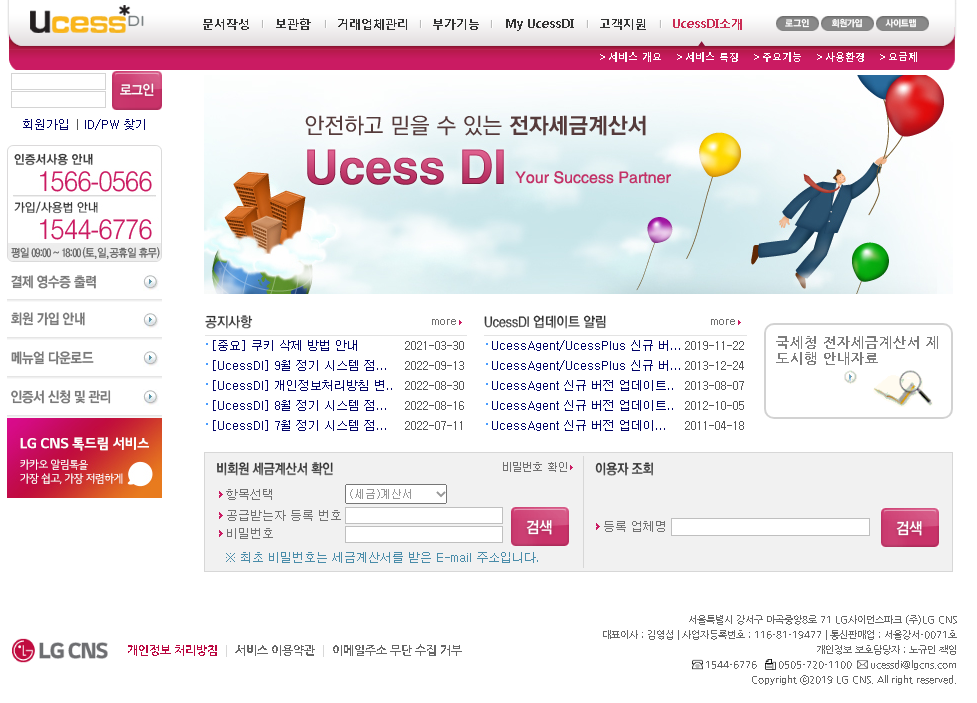
Task: Select 사용환경 submenu
Action: [840, 57]
